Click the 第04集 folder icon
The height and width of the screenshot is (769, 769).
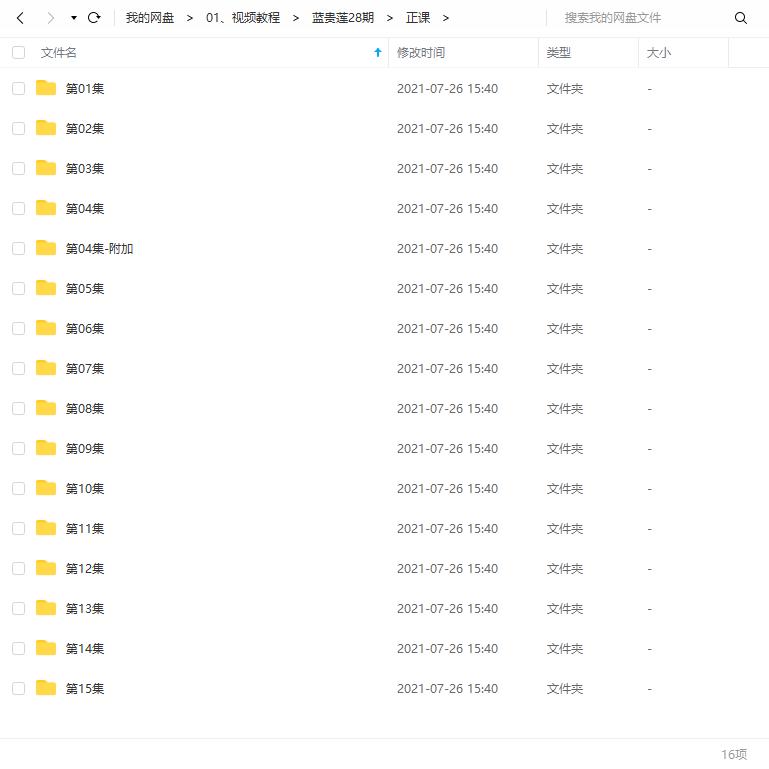tap(46, 208)
